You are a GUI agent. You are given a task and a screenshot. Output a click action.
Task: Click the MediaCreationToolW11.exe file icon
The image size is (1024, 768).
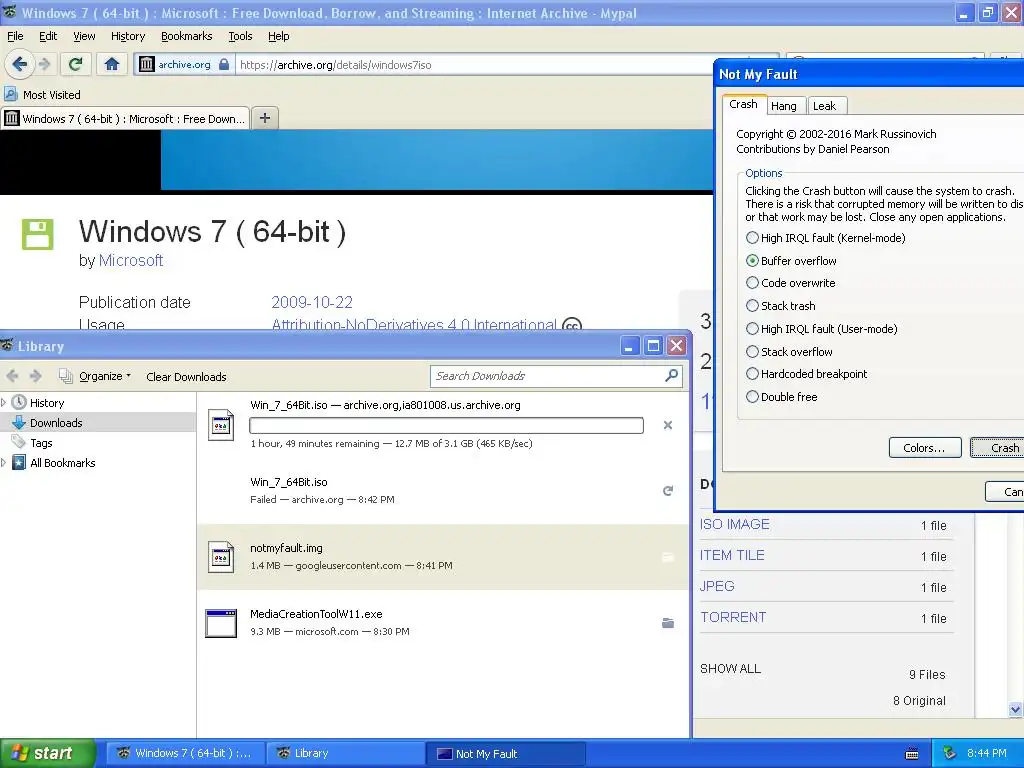tap(221, 623)
